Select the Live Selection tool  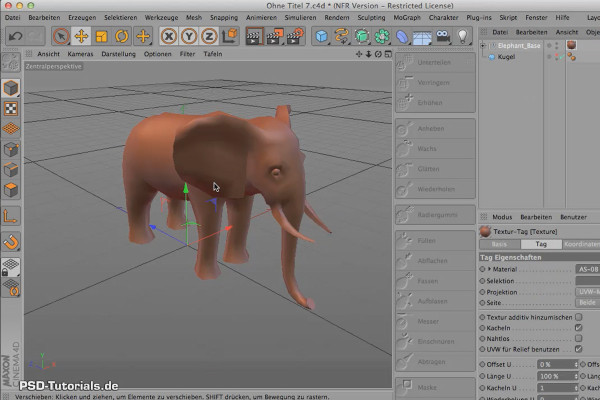point(61,36)
